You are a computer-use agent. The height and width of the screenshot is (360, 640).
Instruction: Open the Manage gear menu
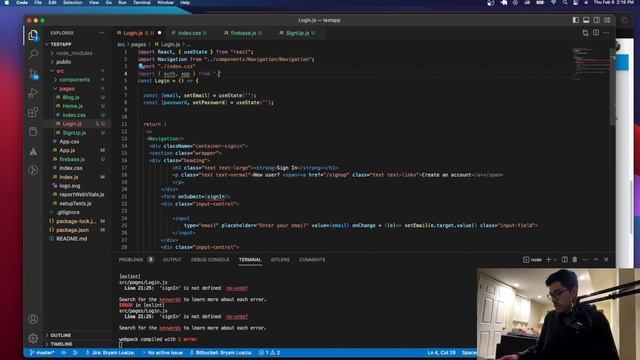pyautogui.click(x=33, y=338)
